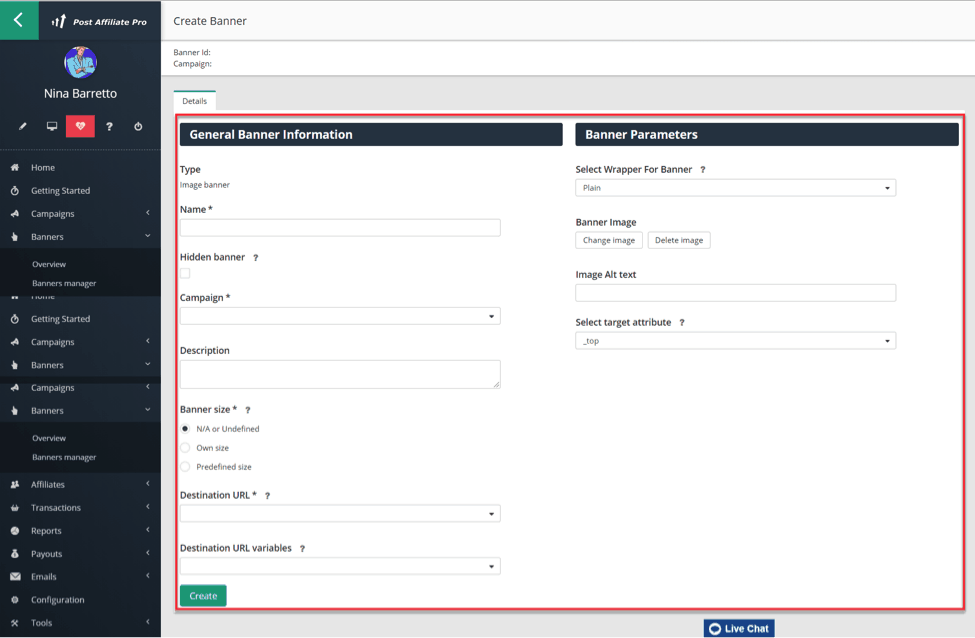975x638 pixels.
Task: Click the 'Create Banner' page title
Action: pos(210,21)
